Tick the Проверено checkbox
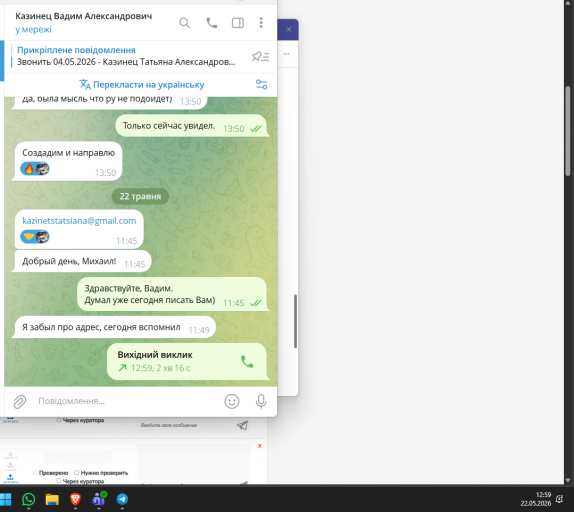Viewport: 574px width, 512px height. (x=35, y=472)
